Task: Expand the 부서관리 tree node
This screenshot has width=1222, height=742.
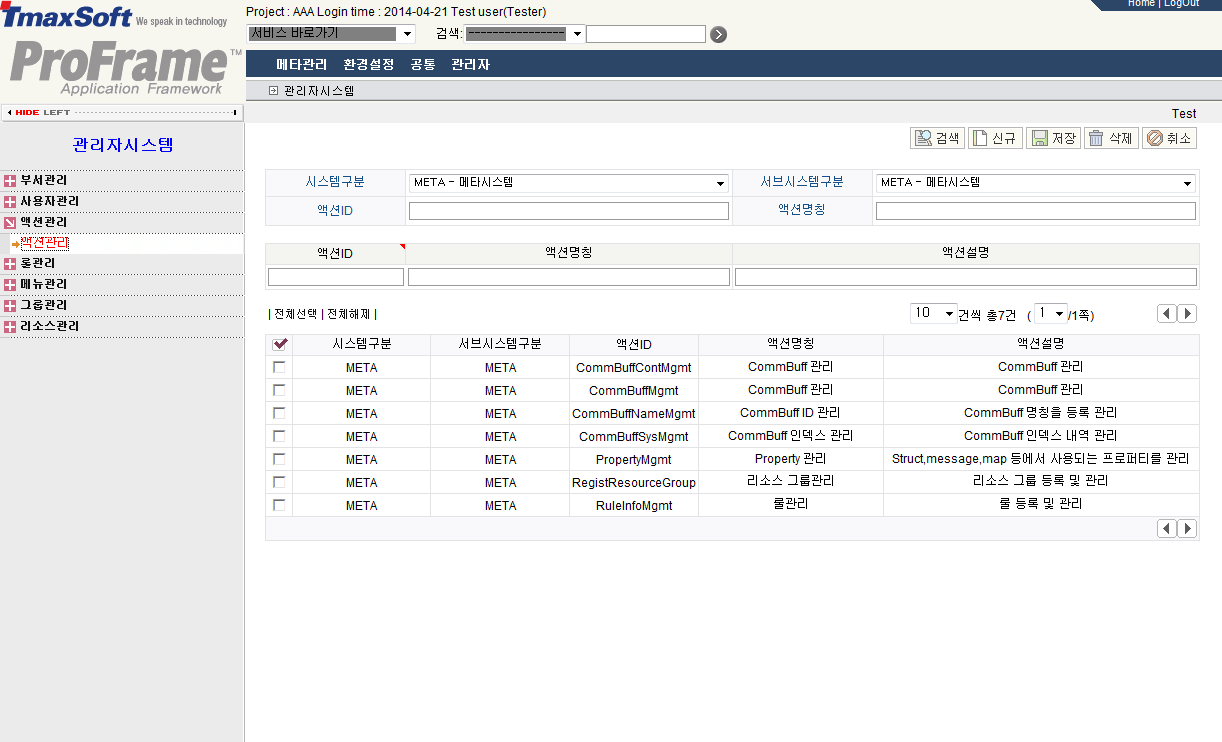Action: (12, 180)
